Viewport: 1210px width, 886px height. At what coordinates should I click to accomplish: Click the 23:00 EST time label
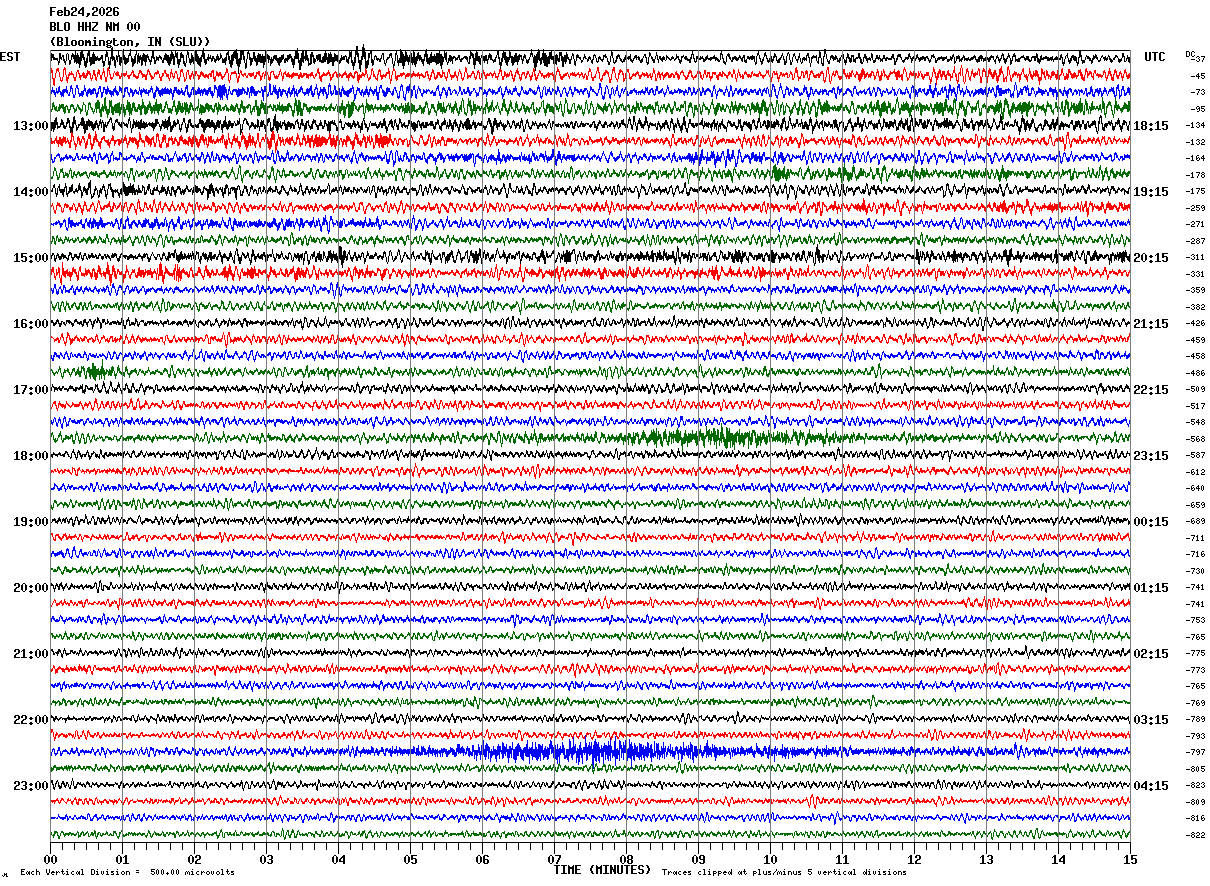point(30,786)
